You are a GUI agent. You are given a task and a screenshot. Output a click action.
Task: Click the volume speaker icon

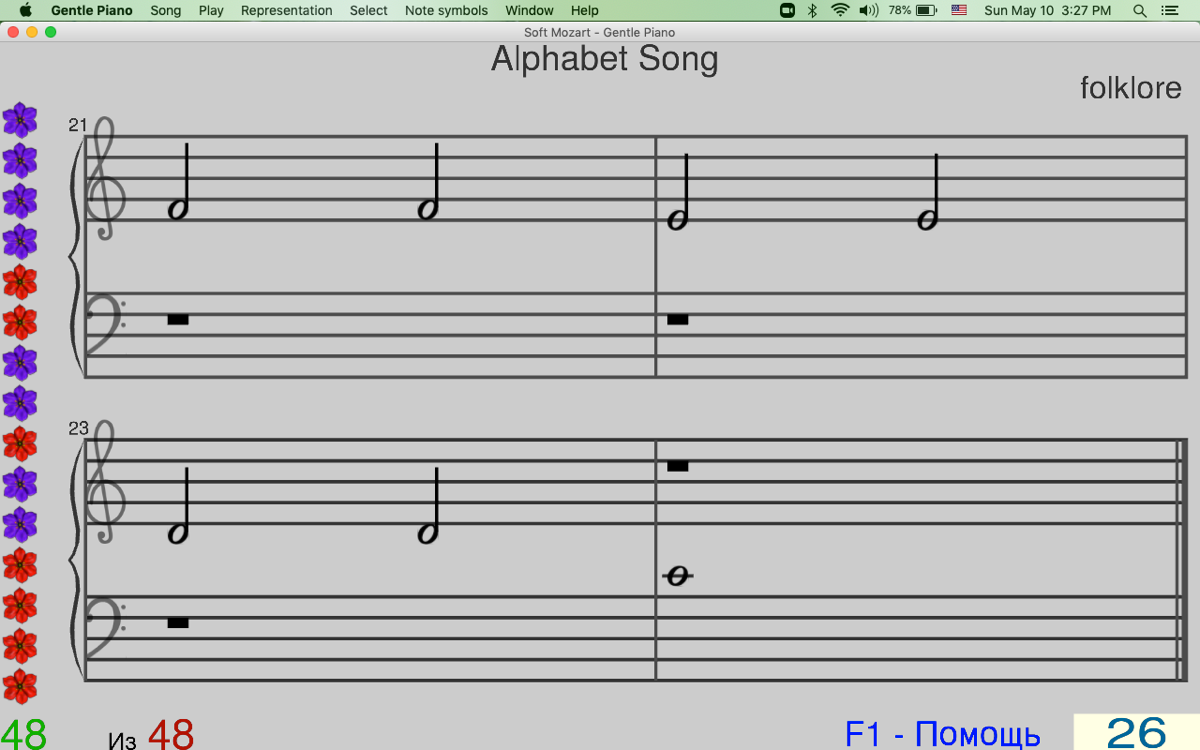(x=868, y=10)
